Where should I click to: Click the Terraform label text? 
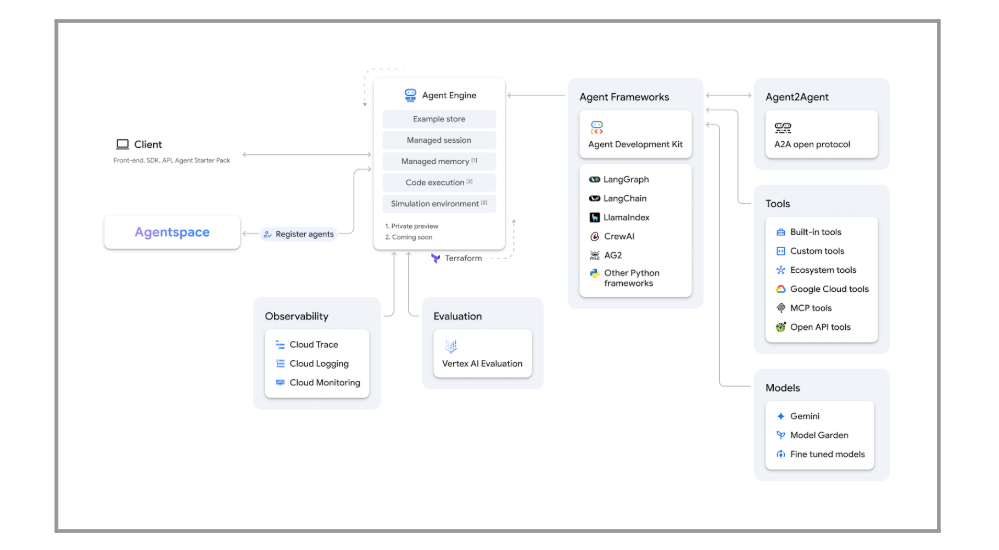(x=463, y=258)
